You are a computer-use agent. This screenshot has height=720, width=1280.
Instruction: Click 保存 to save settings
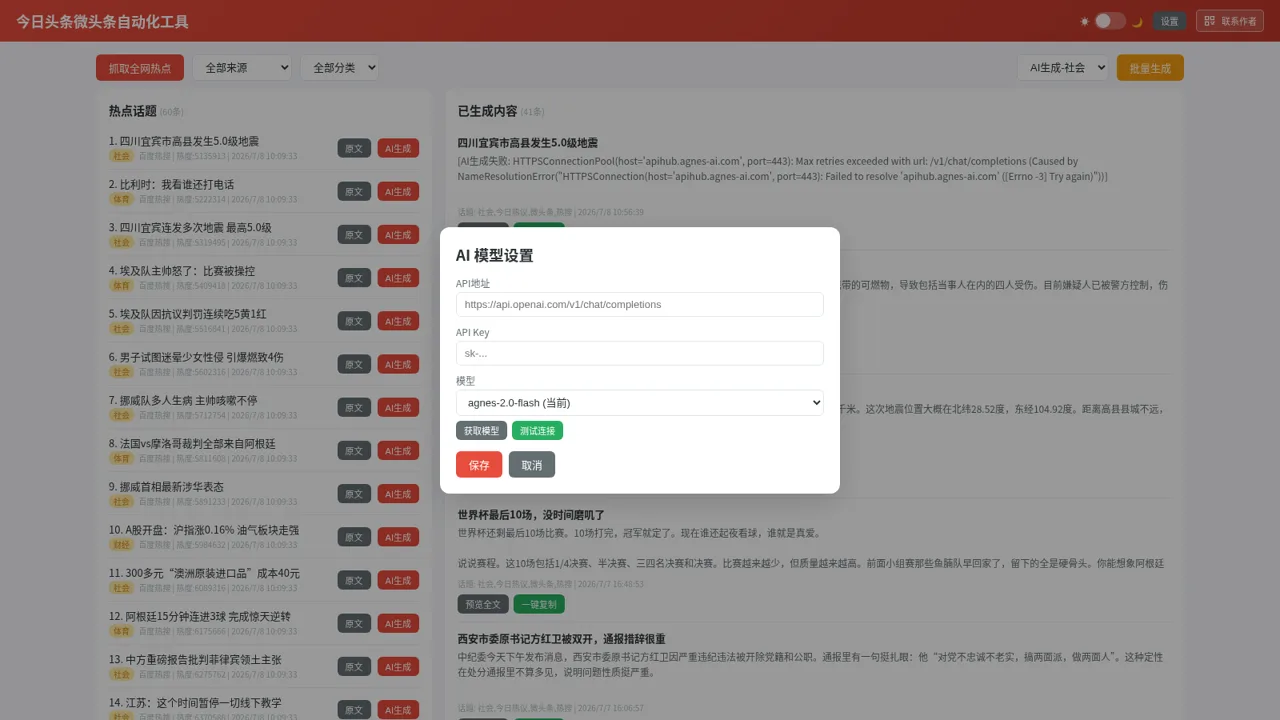[479, 465]
